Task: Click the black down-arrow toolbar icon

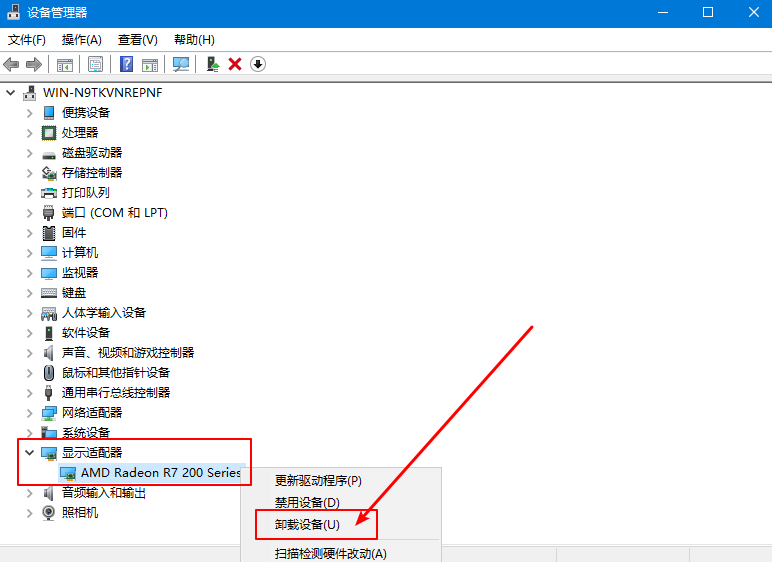Action: [258, 64]
